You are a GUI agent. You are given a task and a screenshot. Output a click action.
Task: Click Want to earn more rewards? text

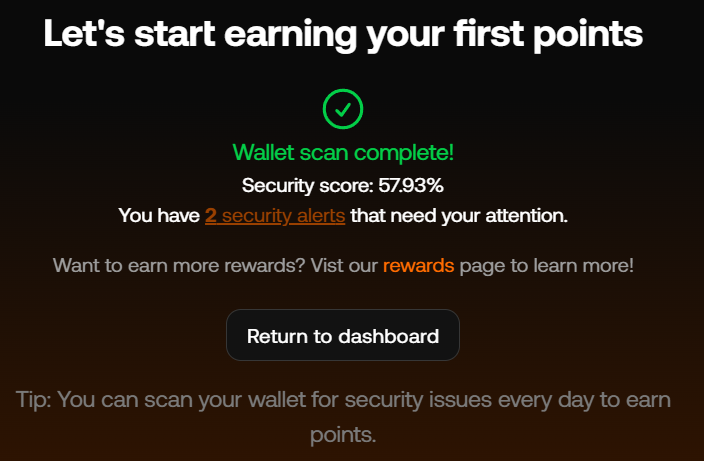click(x=179, y=265)
